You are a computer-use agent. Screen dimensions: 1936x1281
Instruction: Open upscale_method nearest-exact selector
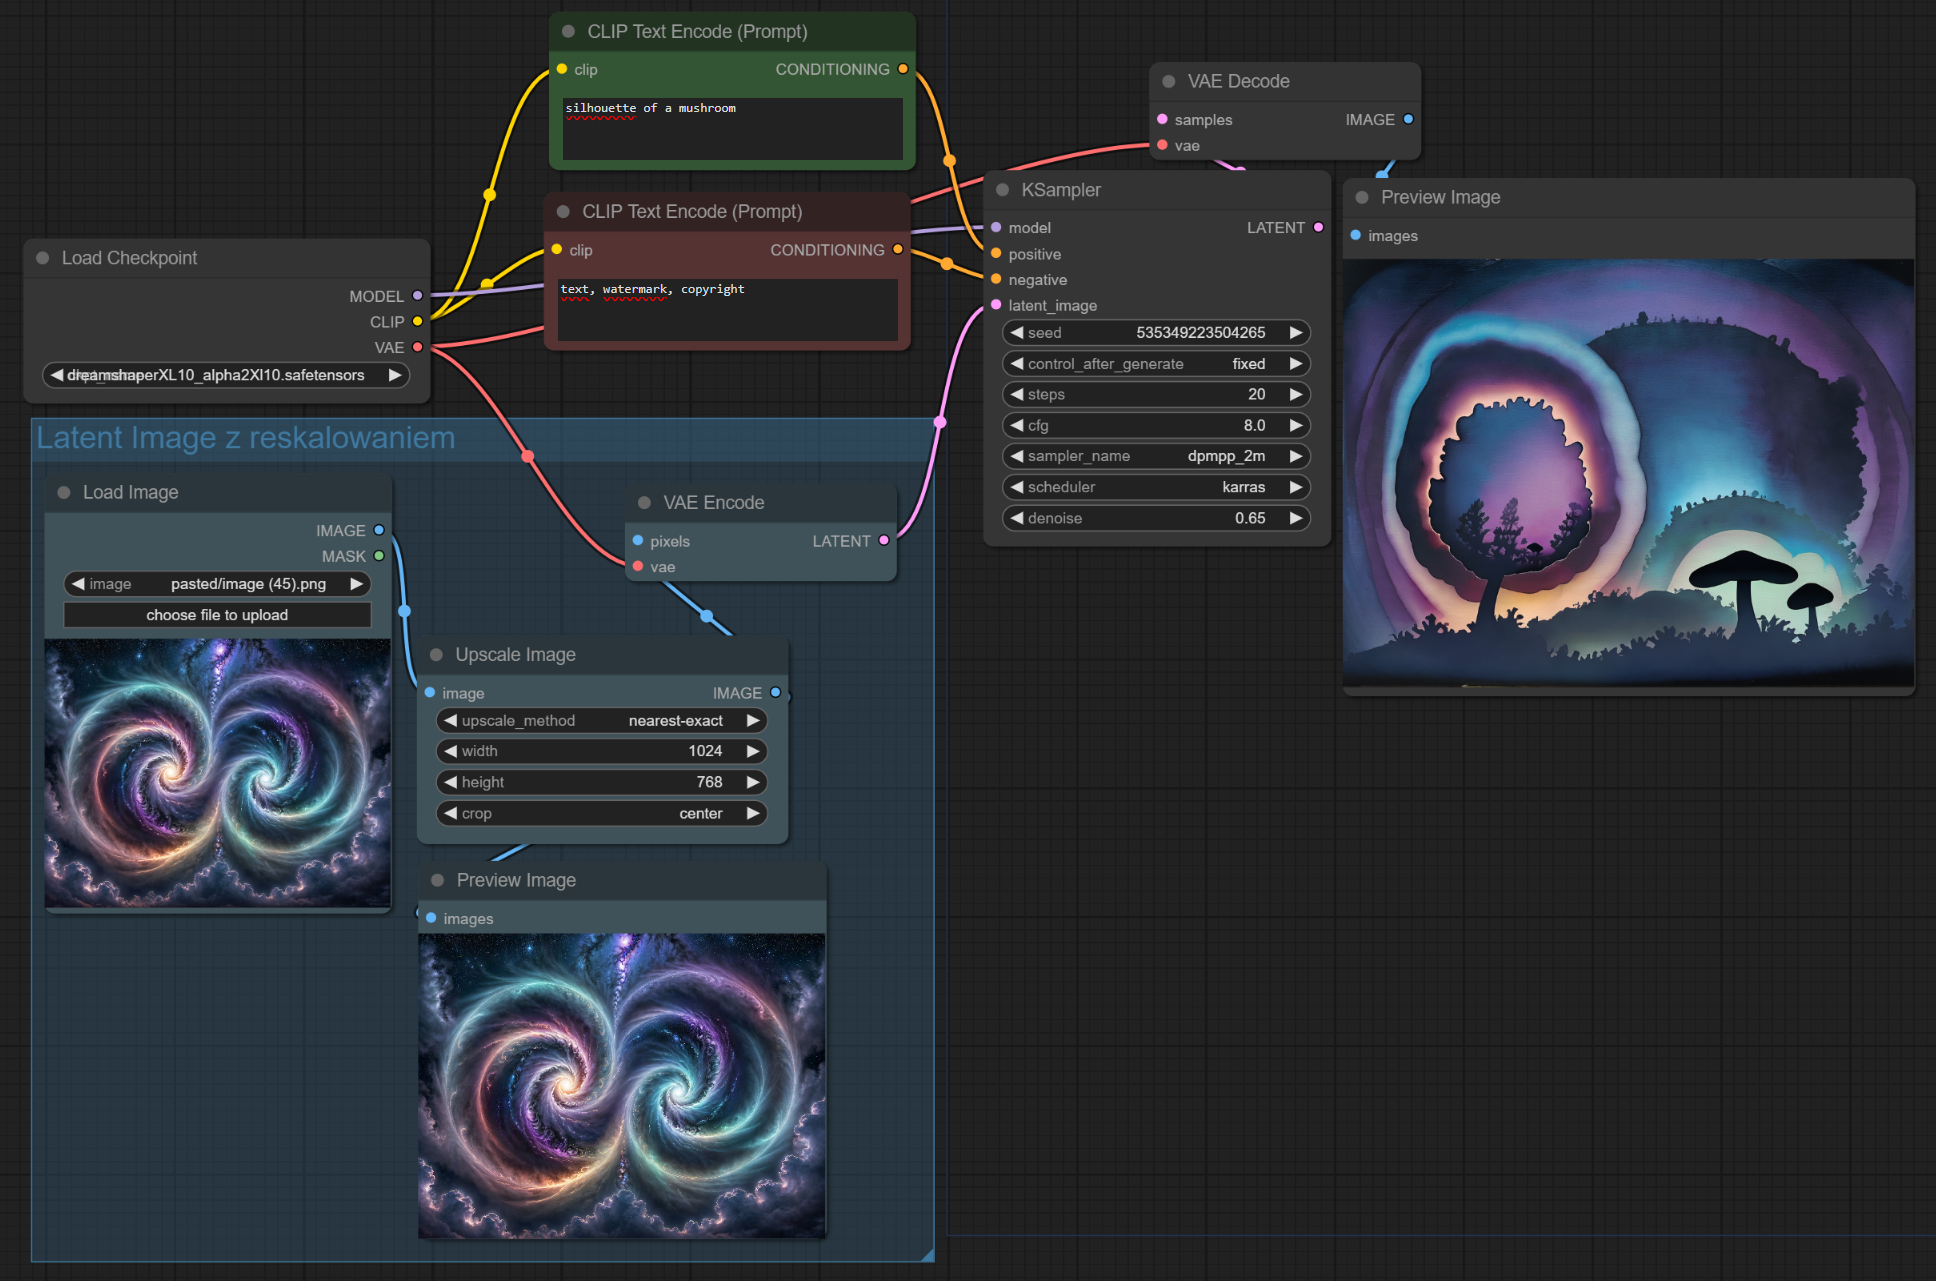(x=602, y=721)
